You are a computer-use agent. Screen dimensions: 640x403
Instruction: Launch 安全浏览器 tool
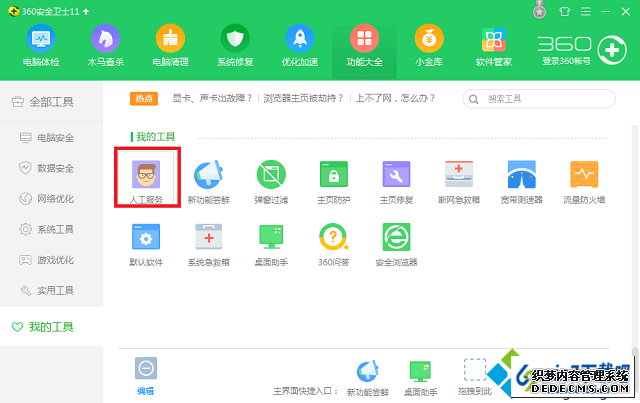click(x=396, y=244)
